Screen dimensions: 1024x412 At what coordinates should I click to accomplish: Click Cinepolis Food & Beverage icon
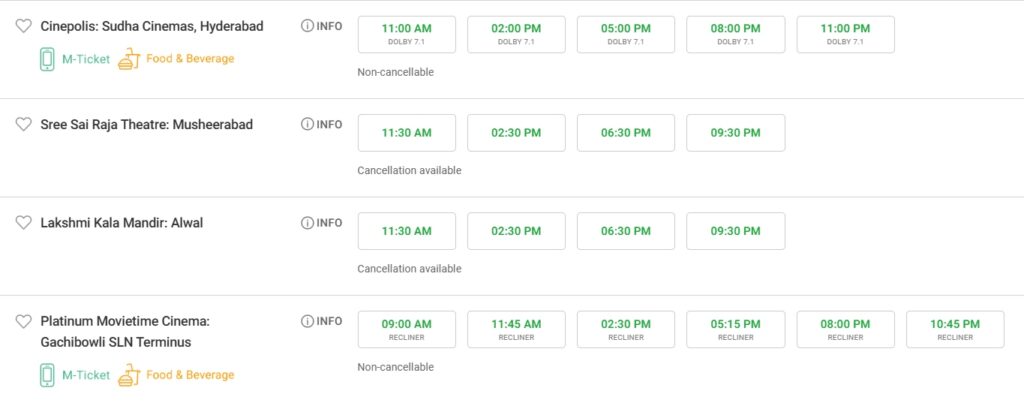pyautogui.click(x=127, y=59)
